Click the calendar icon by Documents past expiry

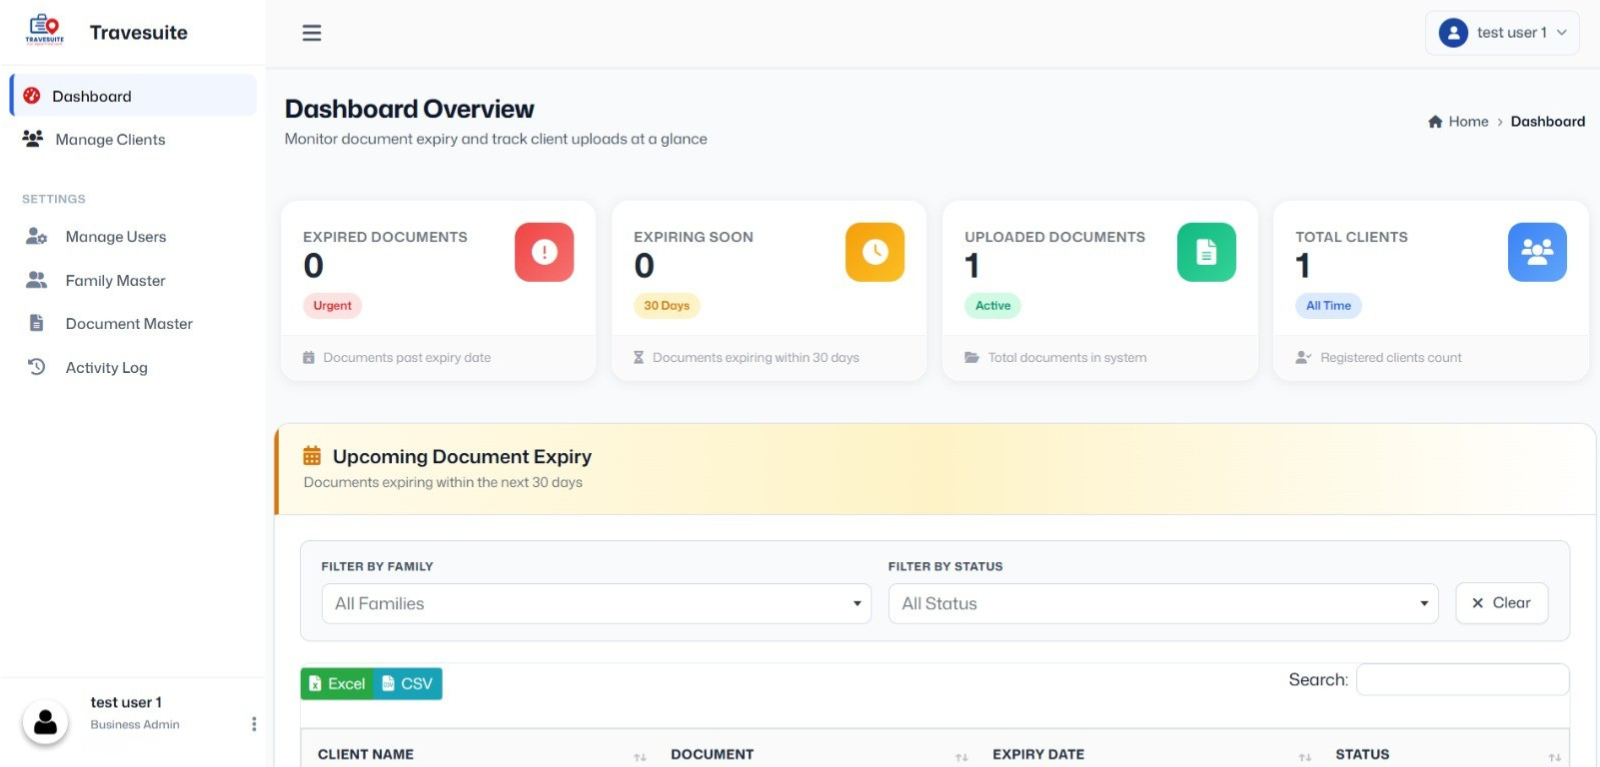pos(309,358)
